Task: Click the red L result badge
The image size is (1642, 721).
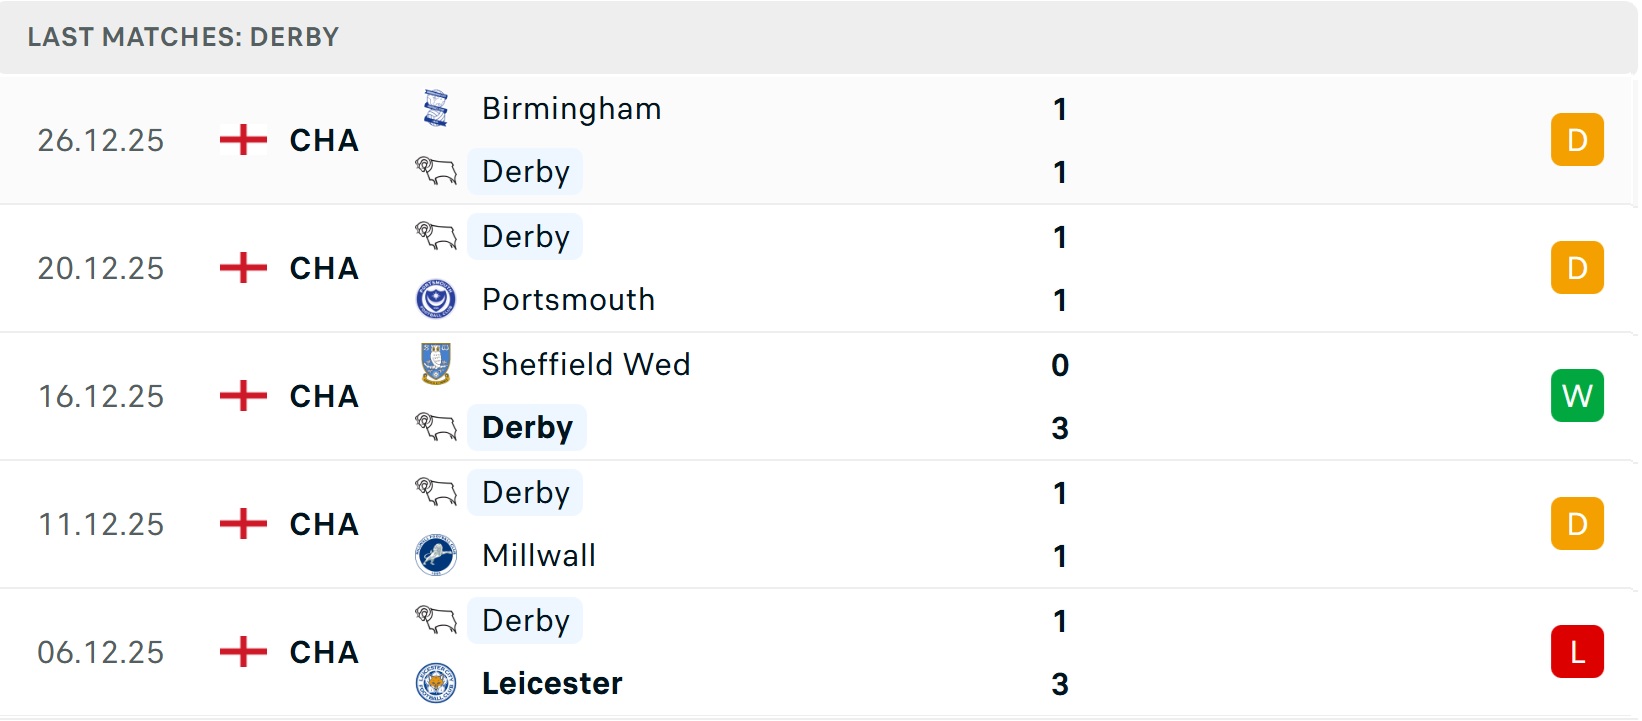Action: pyautogui.click(x=1577, y=652)
